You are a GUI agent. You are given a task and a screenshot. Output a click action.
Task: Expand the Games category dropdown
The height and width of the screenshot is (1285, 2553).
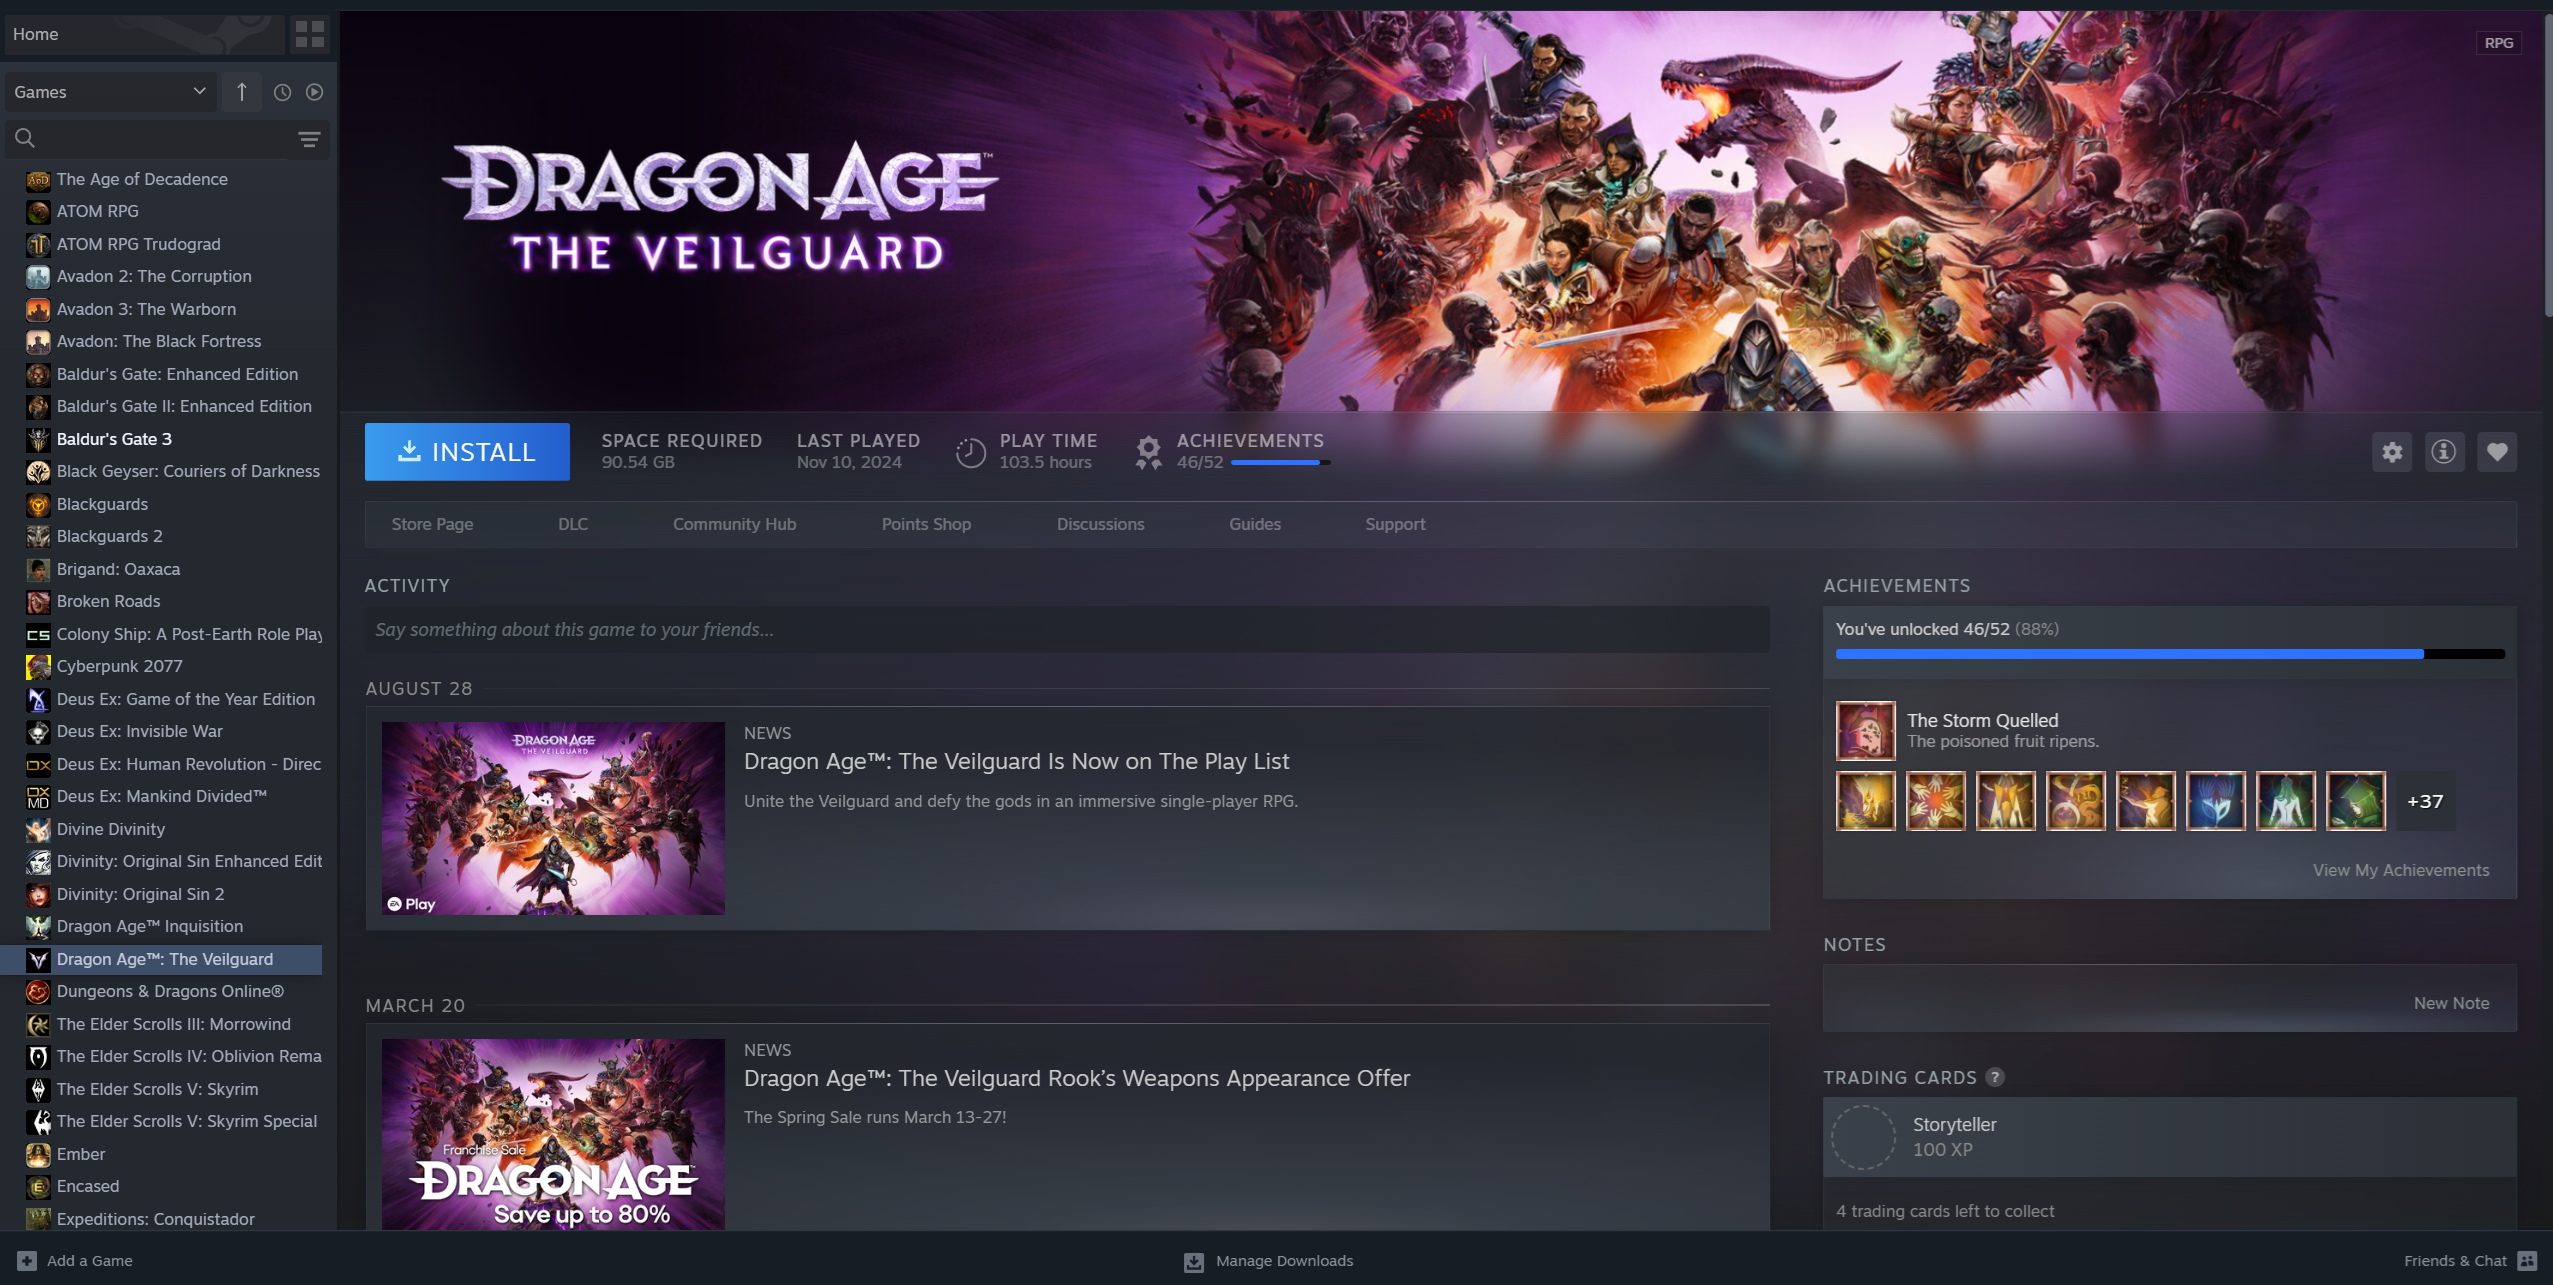click(x=110, y=92)
